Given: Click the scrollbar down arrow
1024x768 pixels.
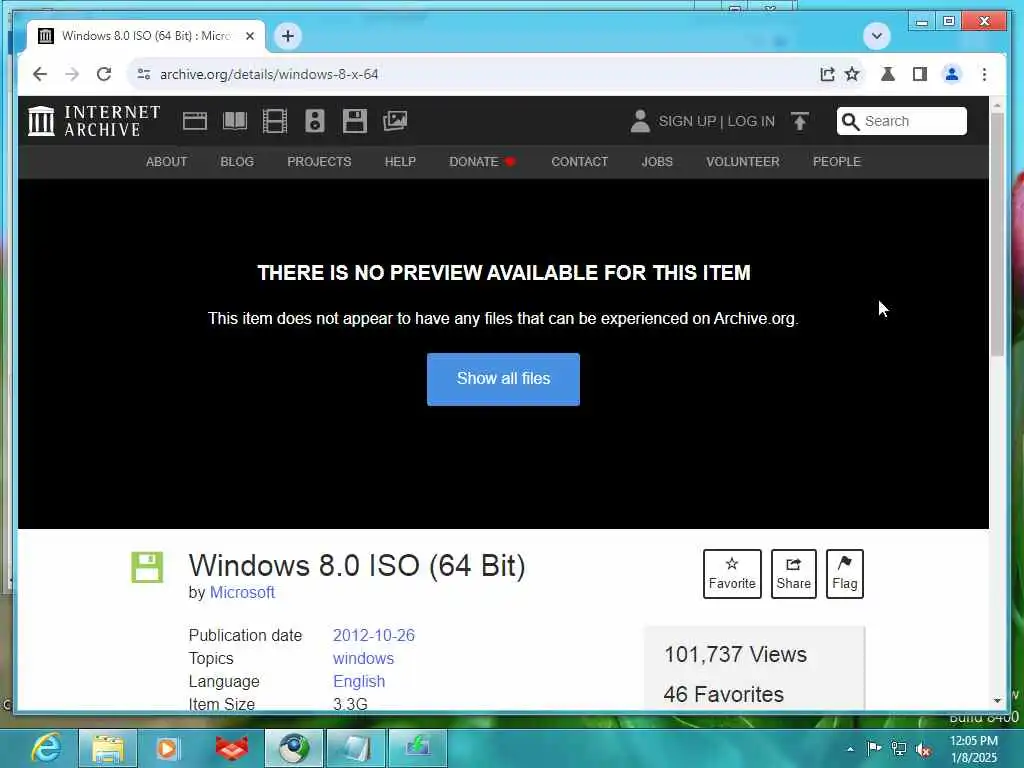Looking at the screenshot, I should click(x=997, y=701).
